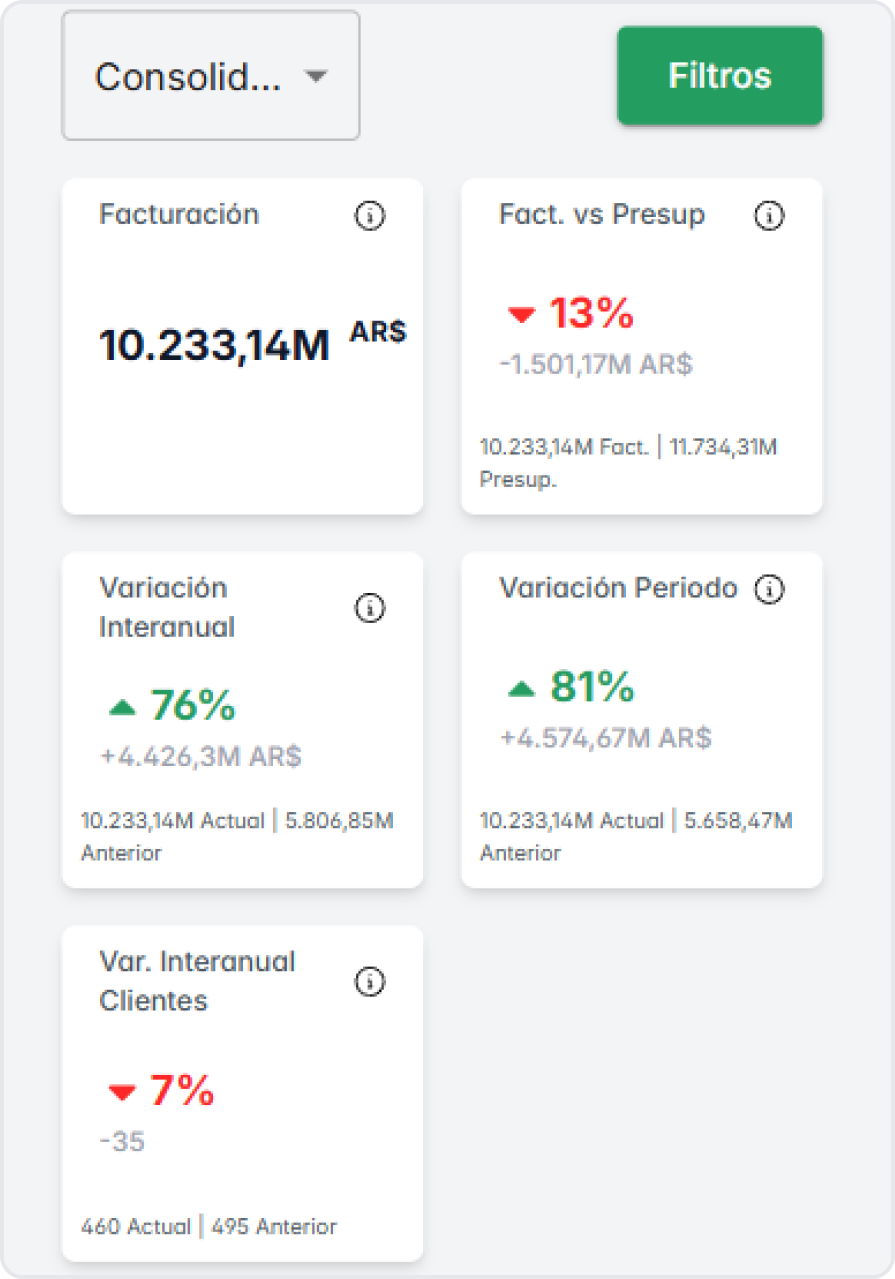Click the +4.574,67M AR$ period amount
This screenshot has width=895, height=1279.
pyautogui.click(x=605, y=738)
